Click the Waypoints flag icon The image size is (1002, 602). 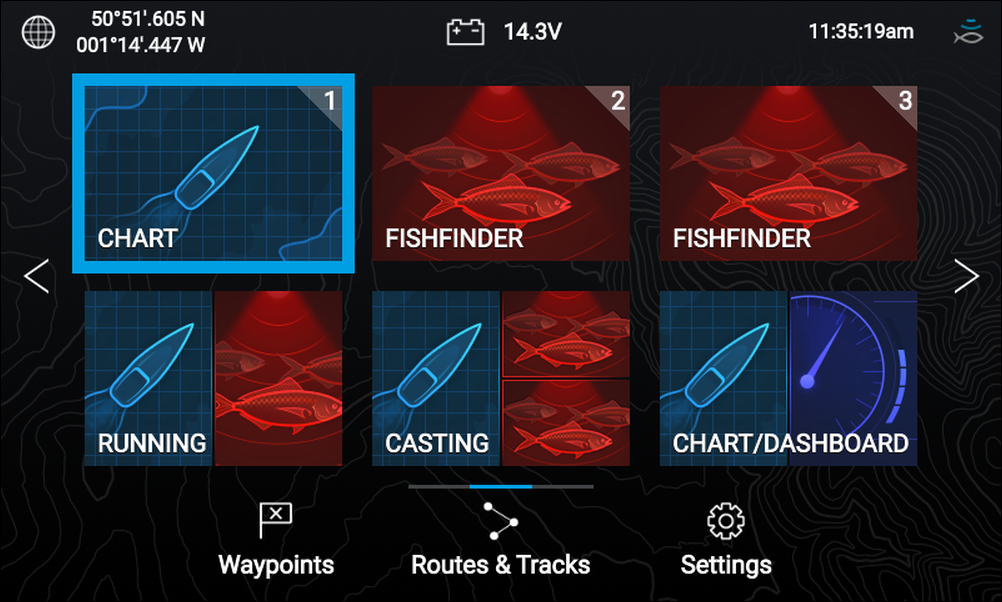(x=275, y=520)
